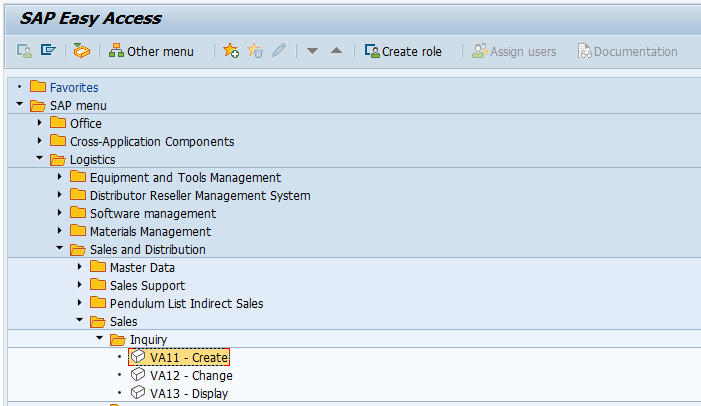Select VA11 - Create transaction text
Screen dimensions: 701x406
[x=189, y=358]
